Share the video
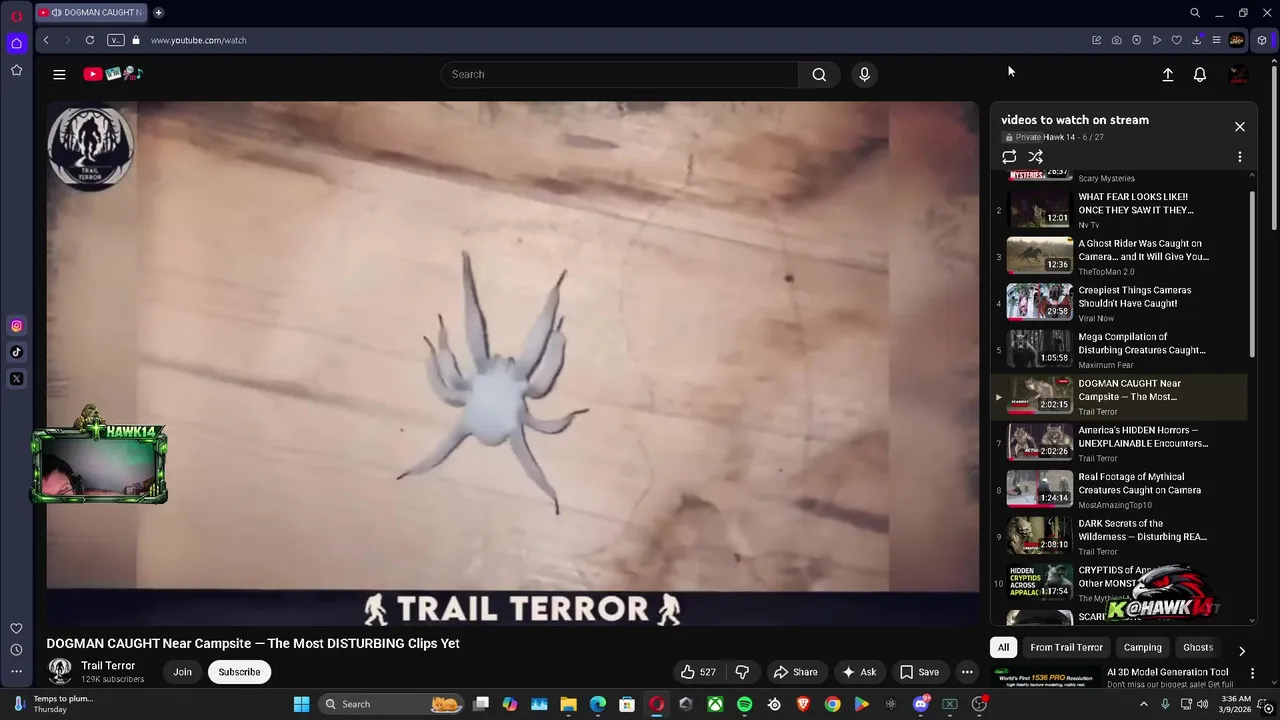Image resolution: width=1280 pixels, height=720 pixels. pyautogui.click(x=796, y=672)
